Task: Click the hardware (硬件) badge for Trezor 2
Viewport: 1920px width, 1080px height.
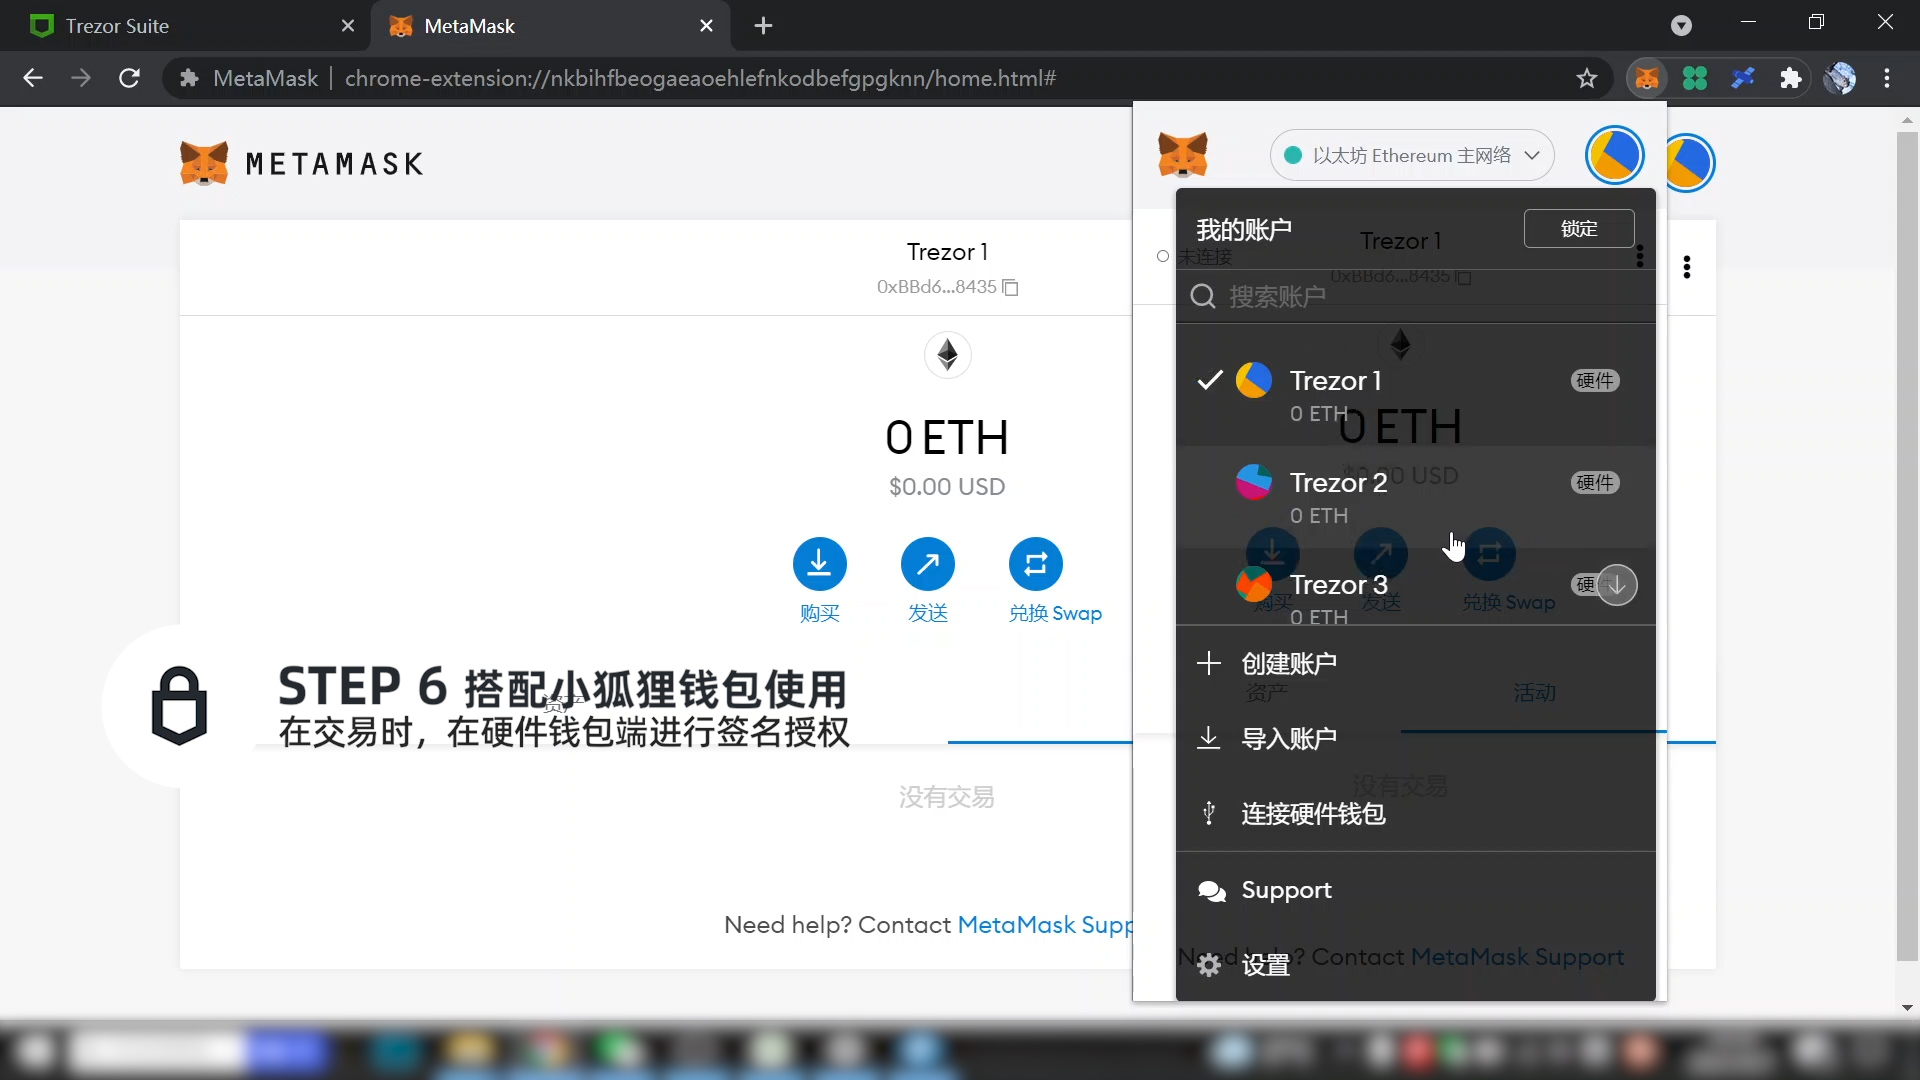Action: tap(1595, 483)
